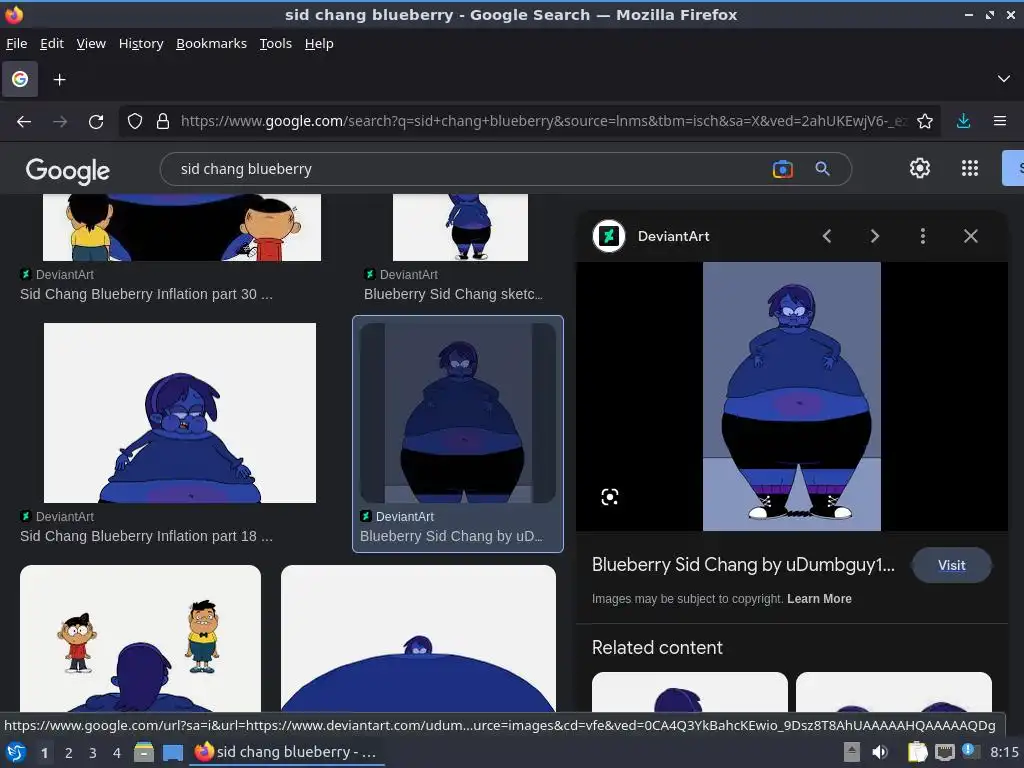The width and height of the screenshot is (1024, 768).
Task: Open the Learn More copyright link
Action: tap(819, 599)
